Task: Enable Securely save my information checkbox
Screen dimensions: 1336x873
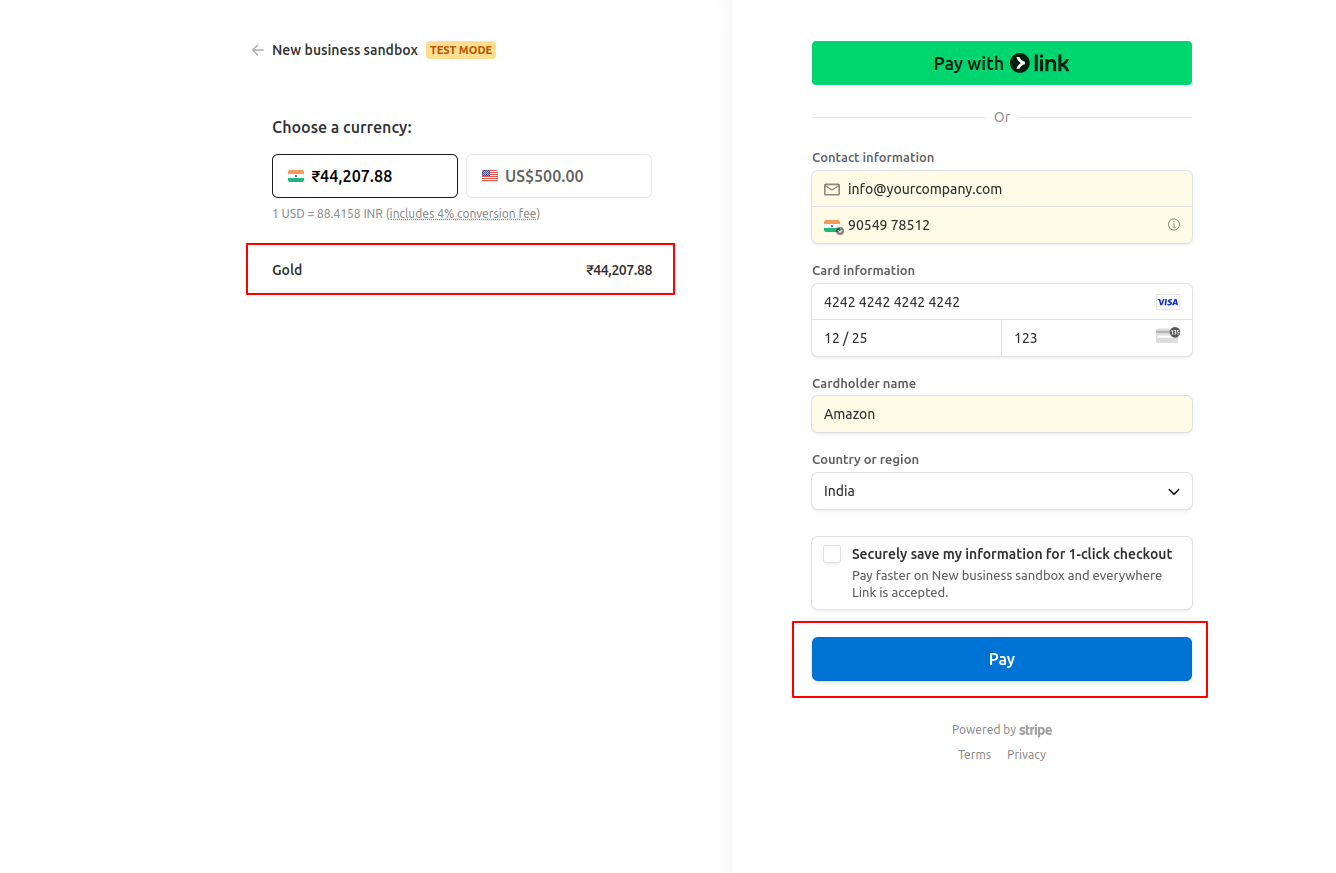Action: click(831, 553)
